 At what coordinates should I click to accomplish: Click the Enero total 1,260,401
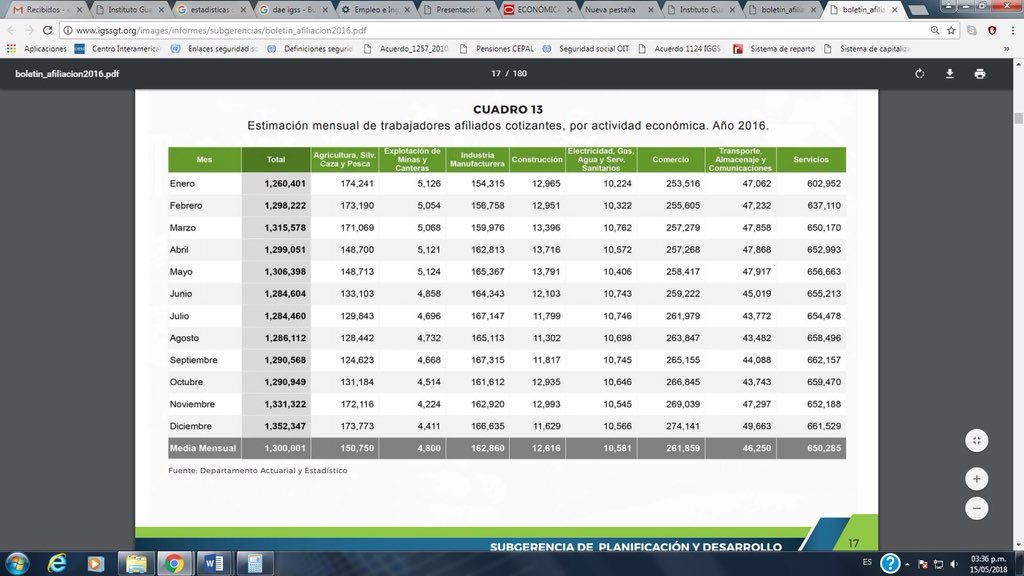285,184
